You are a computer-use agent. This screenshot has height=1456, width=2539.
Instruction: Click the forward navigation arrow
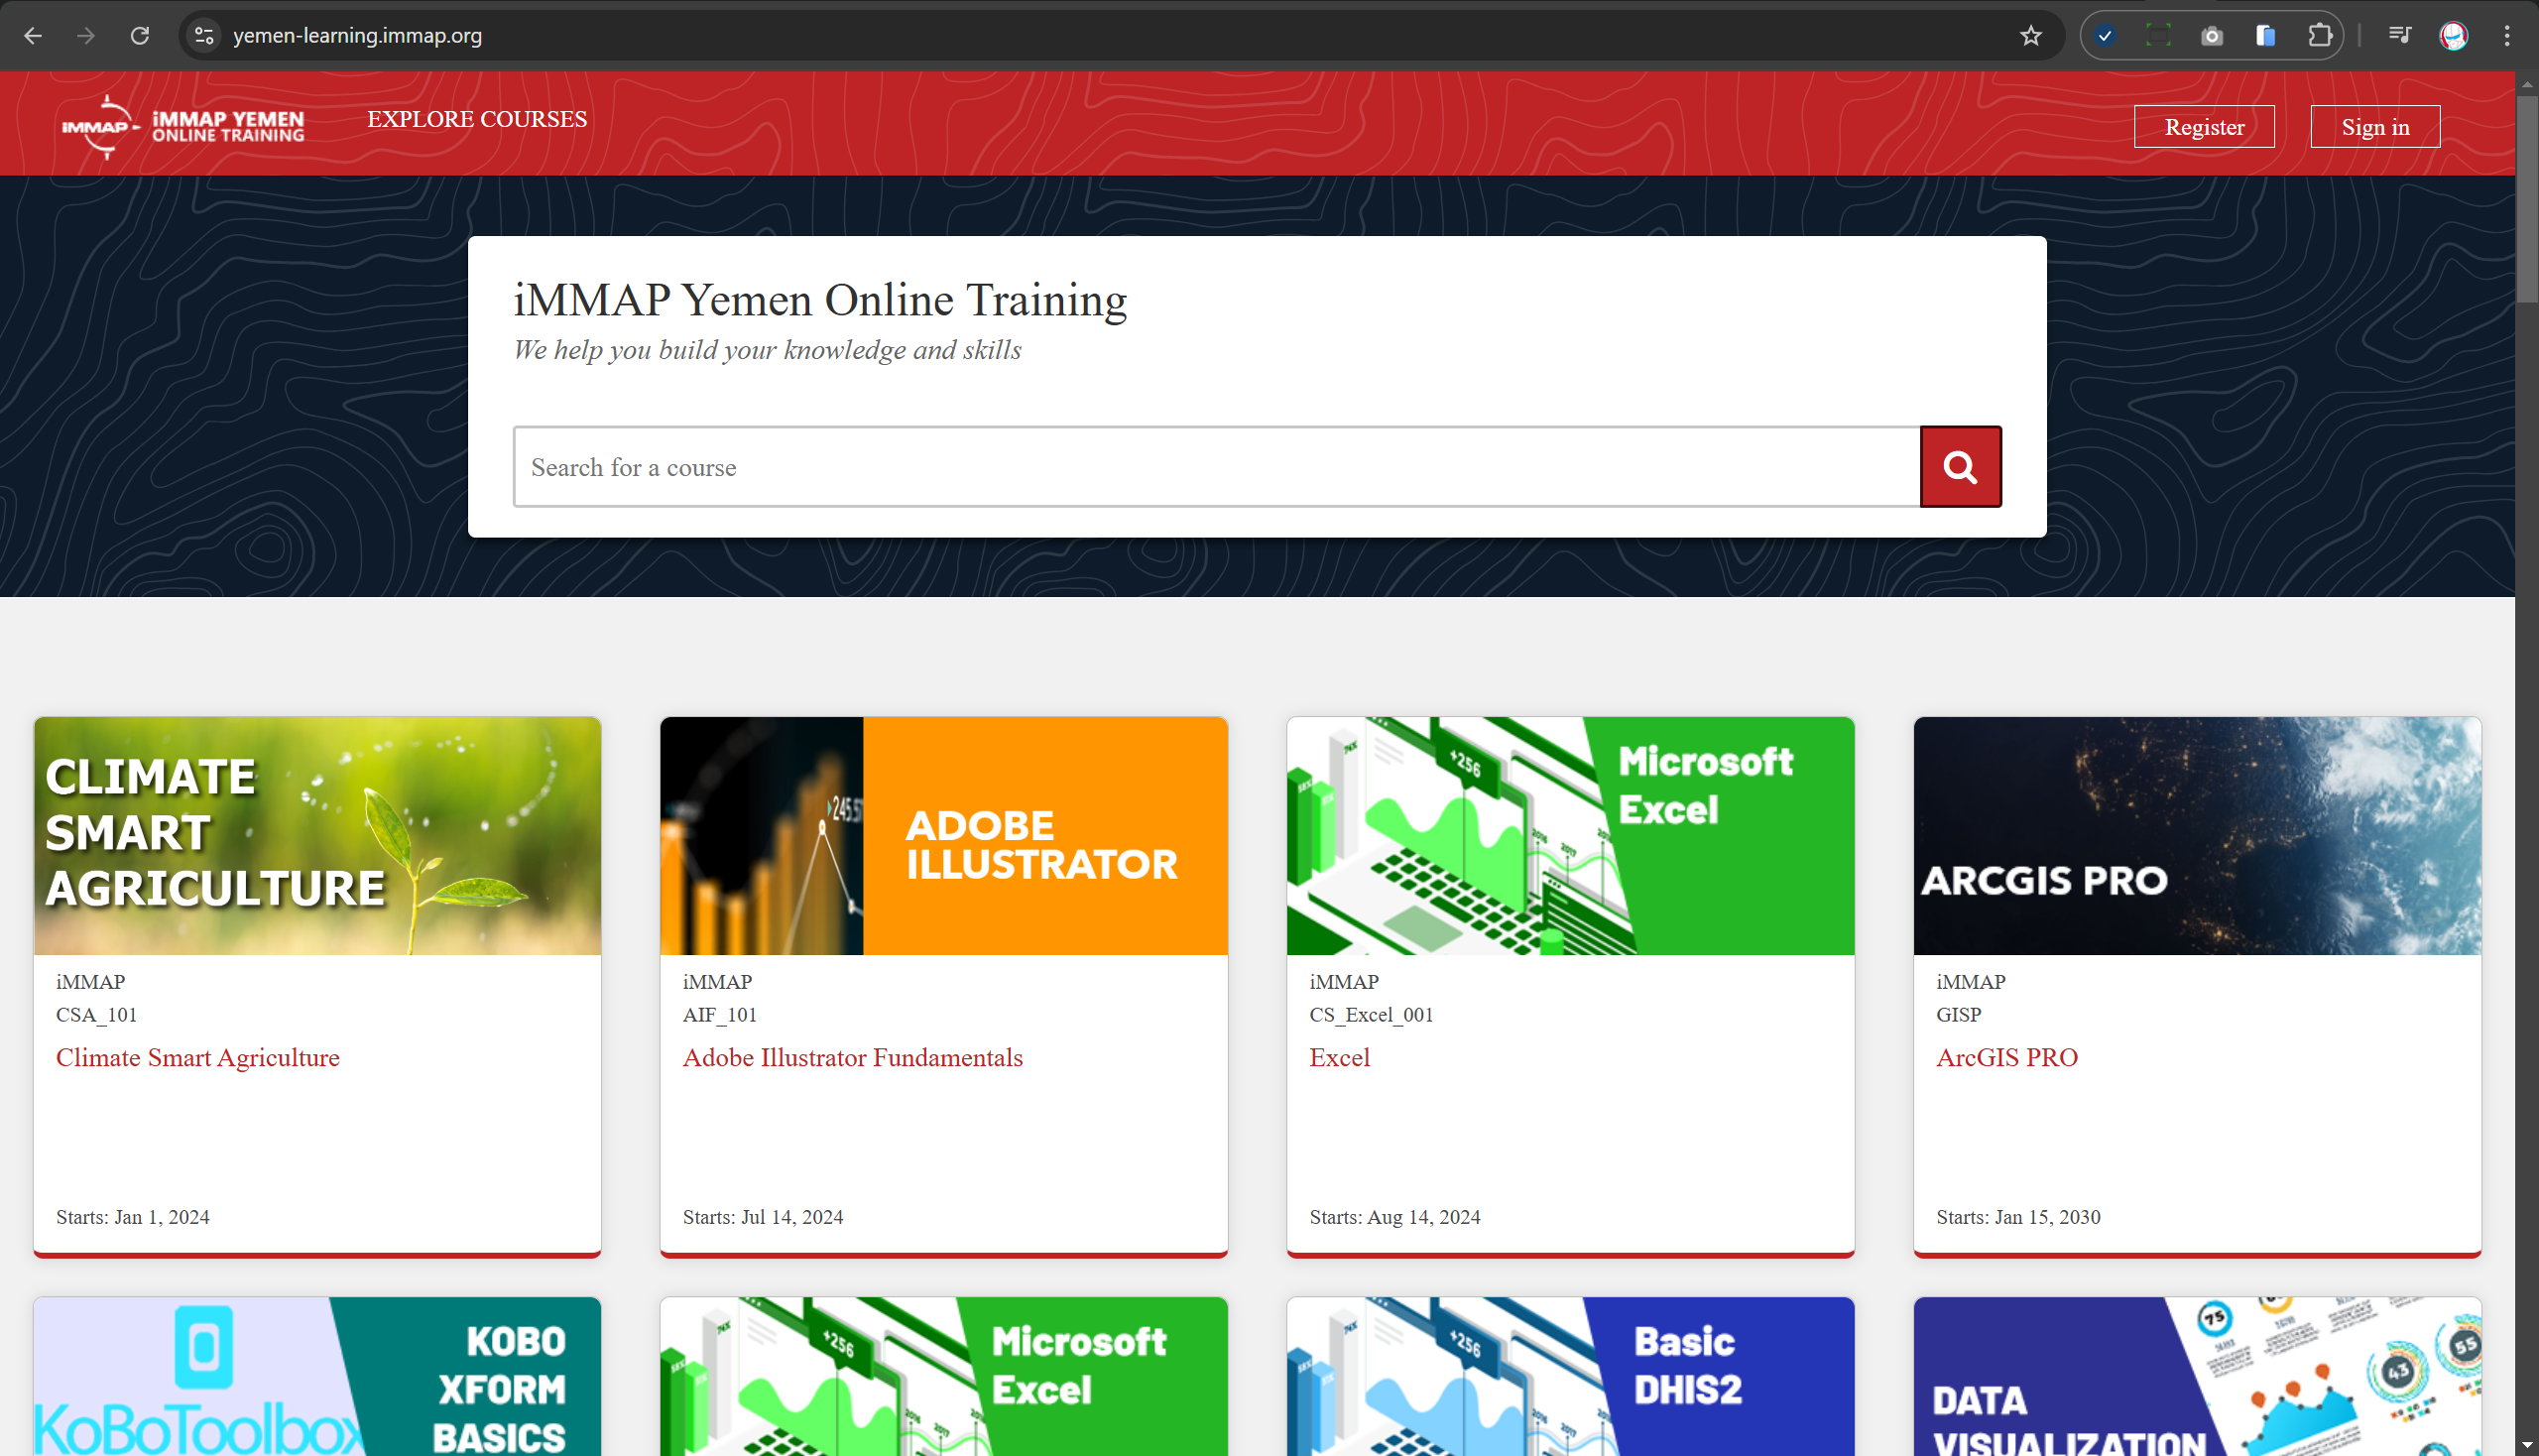coord(87,35)
